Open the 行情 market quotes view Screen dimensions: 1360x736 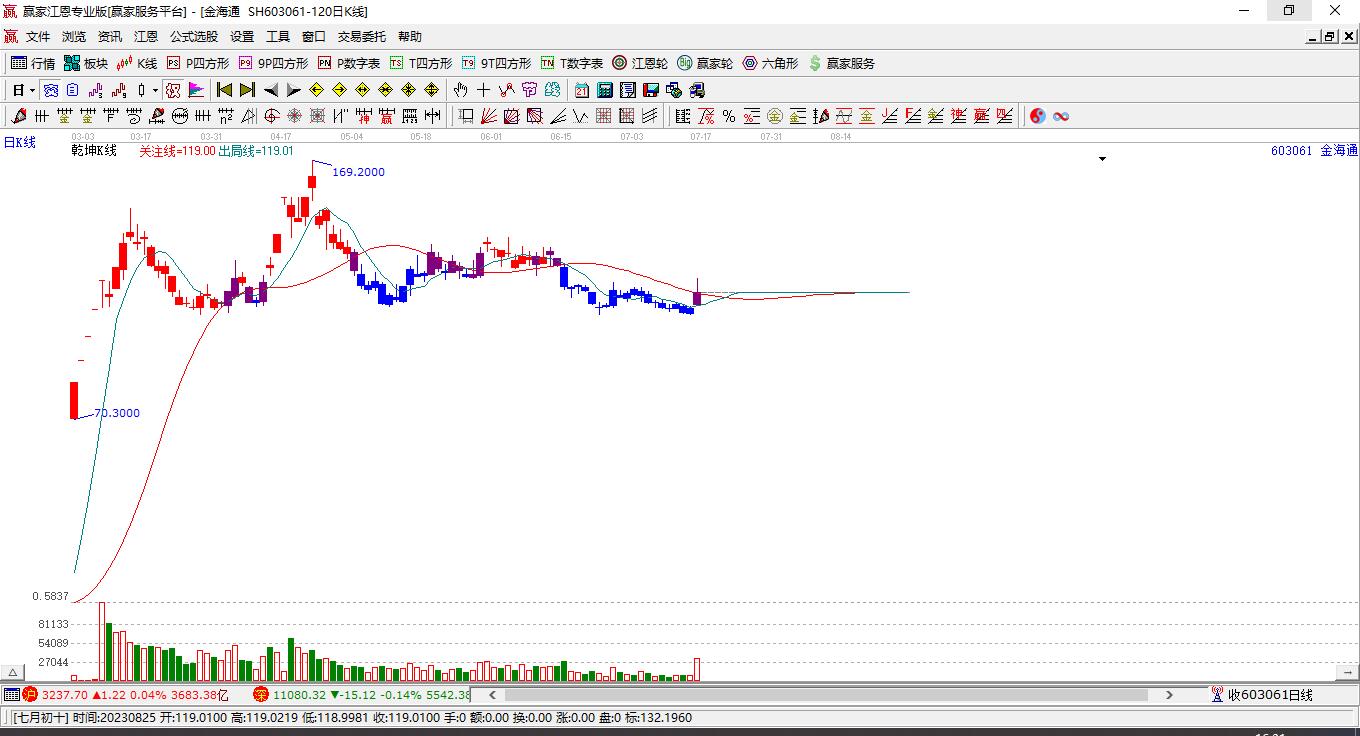[33, 63]
